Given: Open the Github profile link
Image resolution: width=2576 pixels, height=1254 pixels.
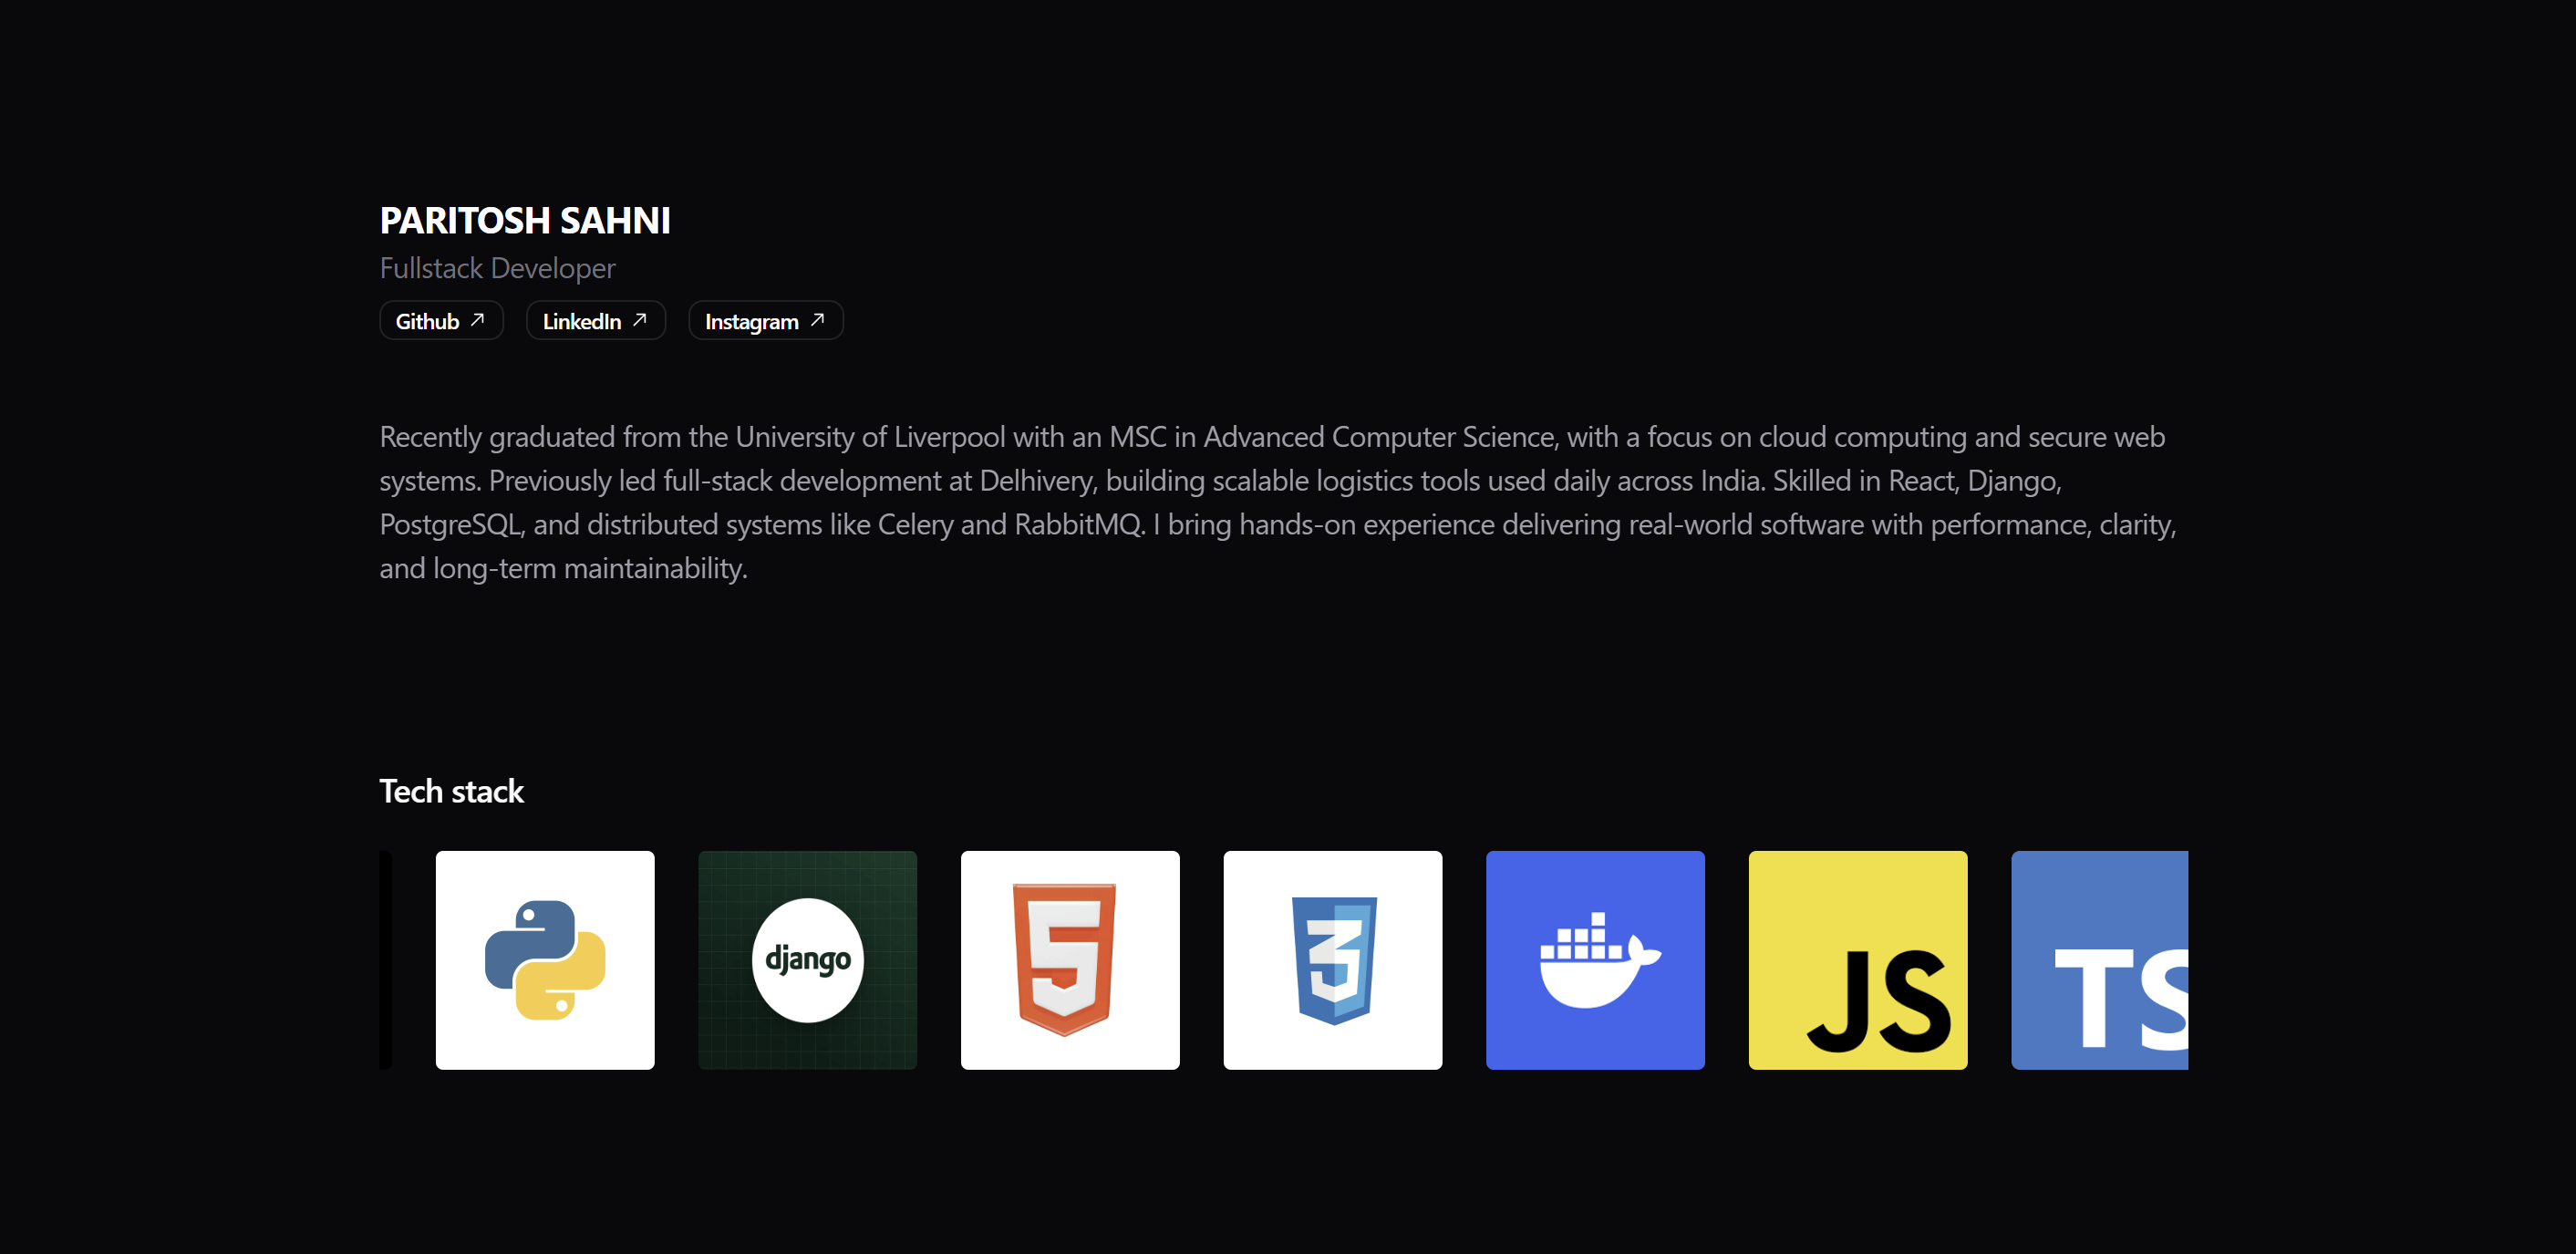Looking at the screenshot, I should pos(441,321).
